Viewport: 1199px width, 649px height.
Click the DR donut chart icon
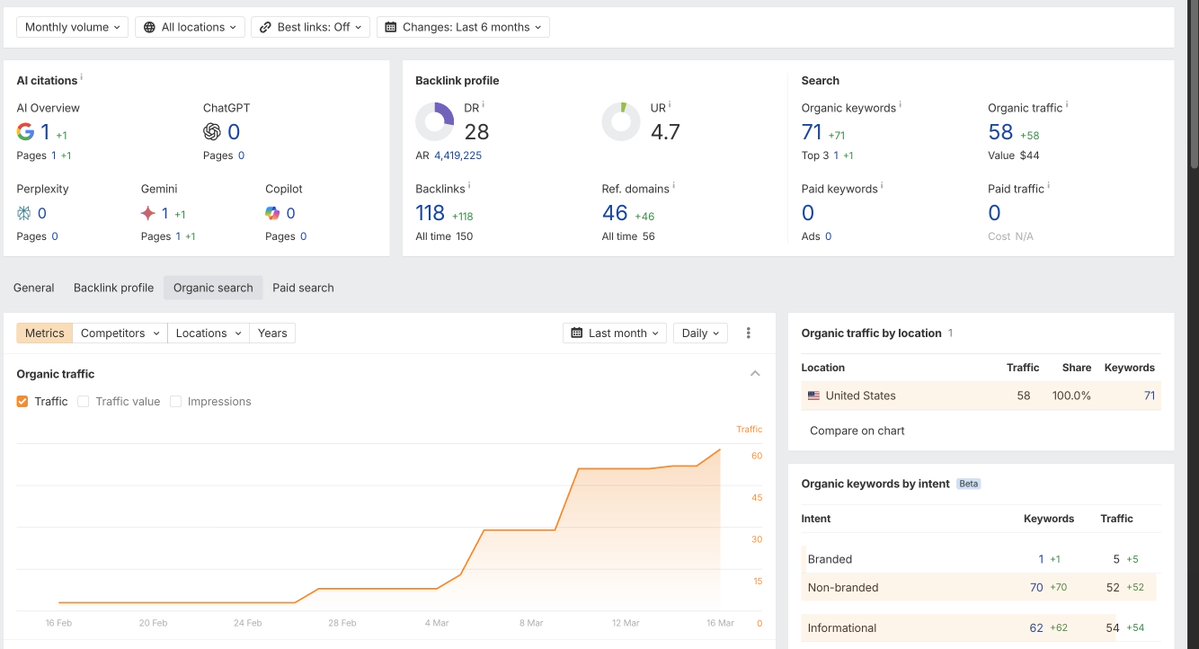[434, 122]
